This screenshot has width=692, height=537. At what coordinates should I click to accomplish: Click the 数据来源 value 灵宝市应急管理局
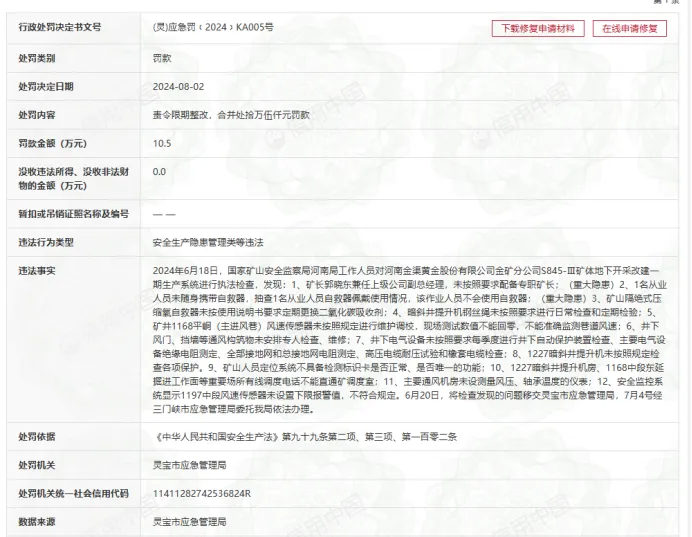coord(189,522)
